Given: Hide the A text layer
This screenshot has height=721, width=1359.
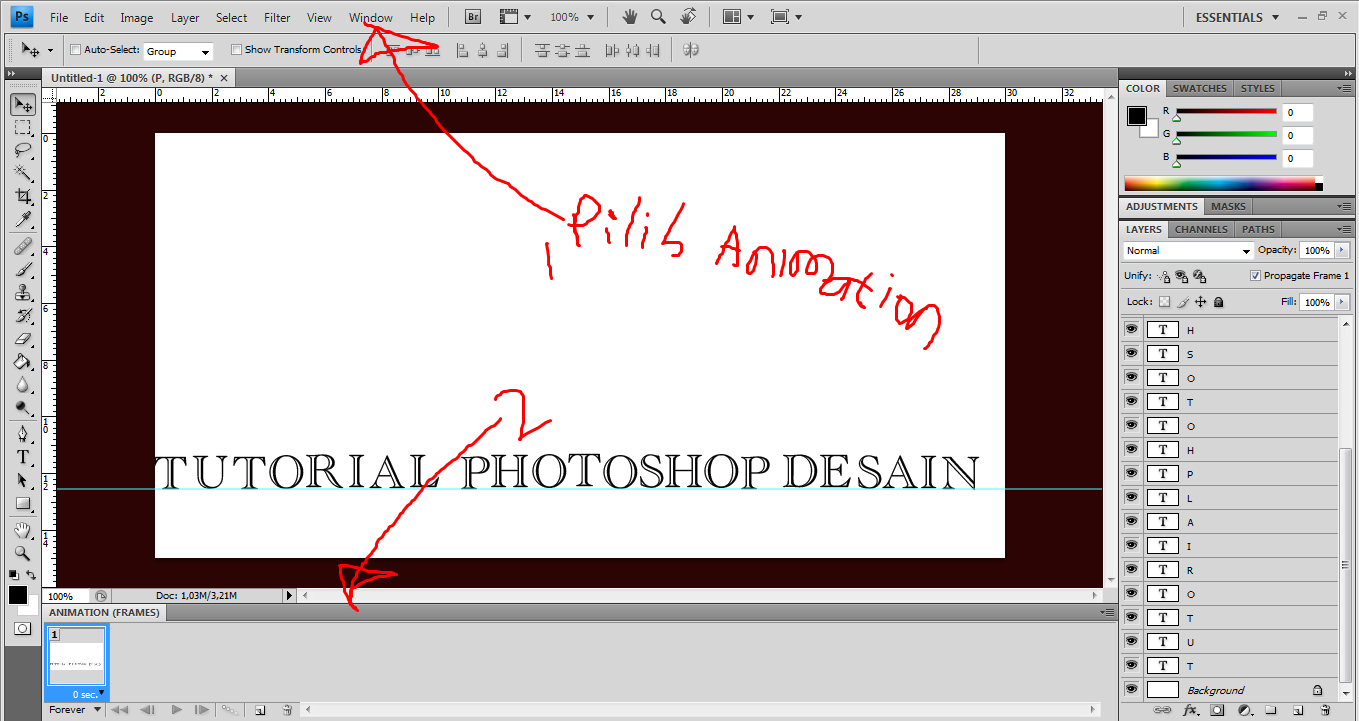Looking at the screenshot, I should [1131, 521].
